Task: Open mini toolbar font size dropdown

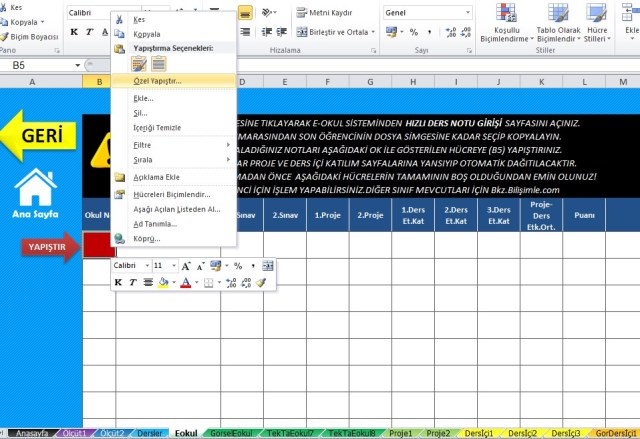Action: tap(173, 266)
